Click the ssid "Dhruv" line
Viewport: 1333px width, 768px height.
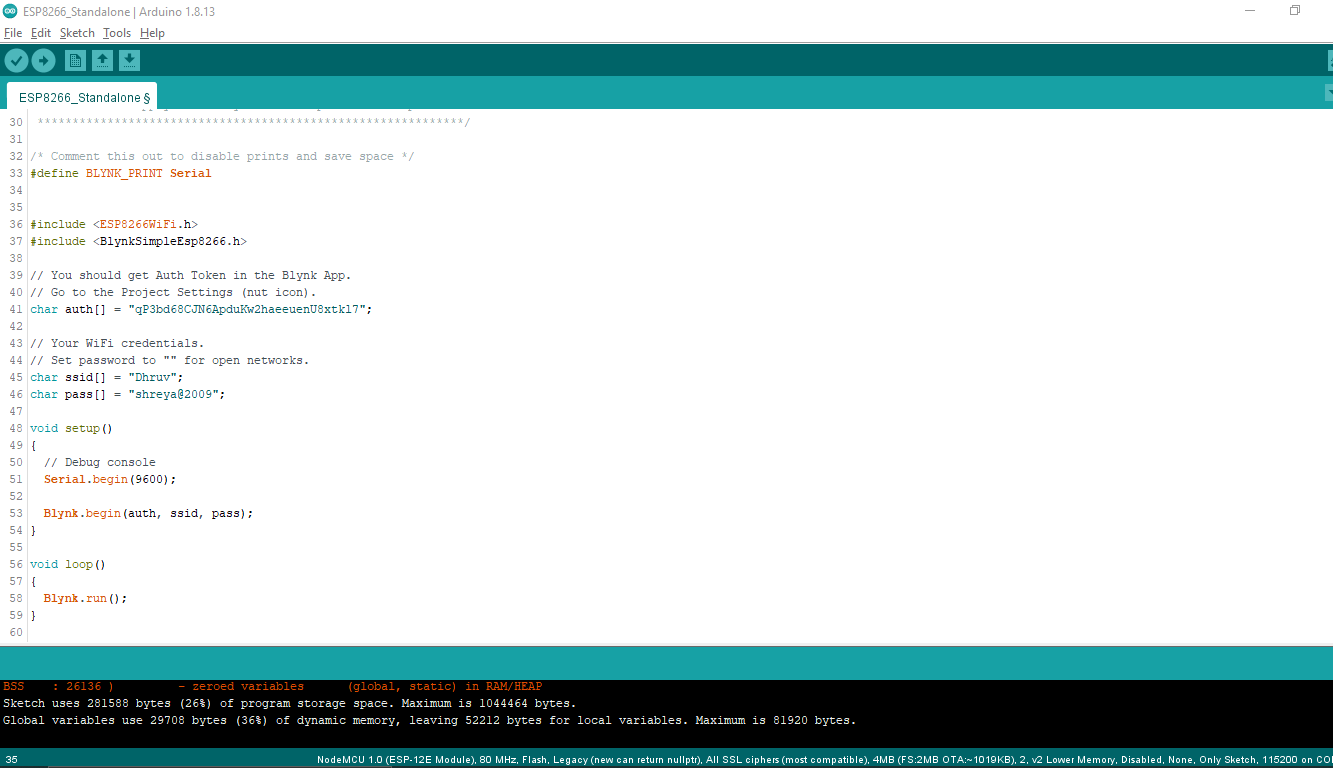coord(107,377)
